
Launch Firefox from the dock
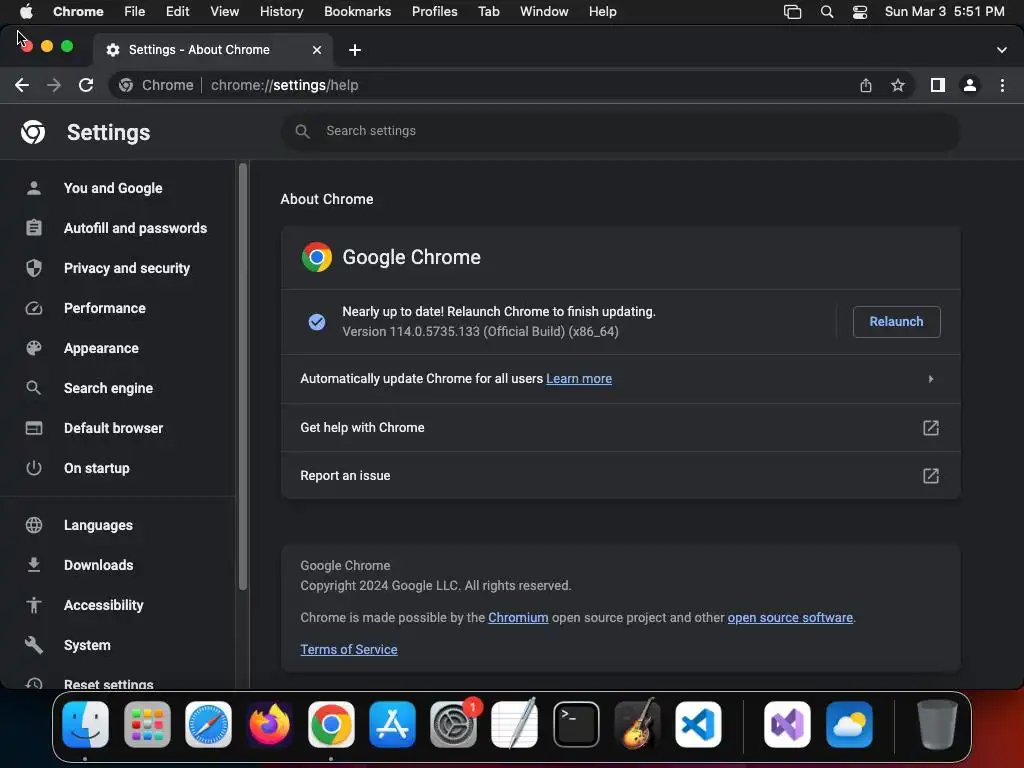click(270, 724)
